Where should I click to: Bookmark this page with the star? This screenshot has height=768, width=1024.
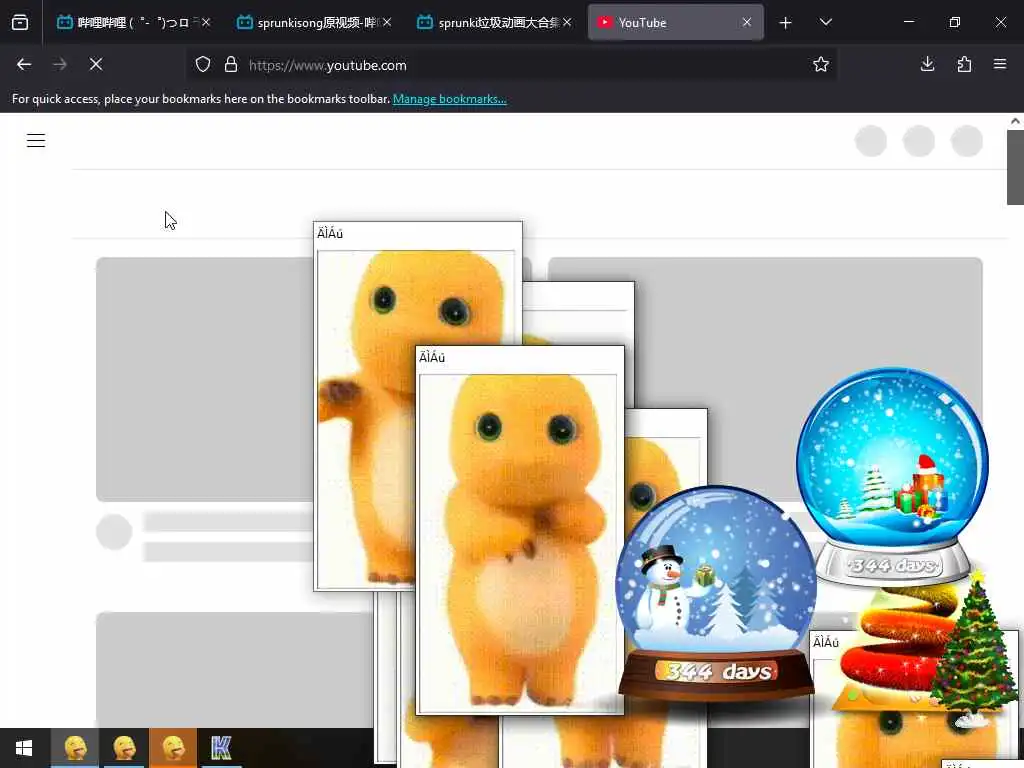(821, 65)
